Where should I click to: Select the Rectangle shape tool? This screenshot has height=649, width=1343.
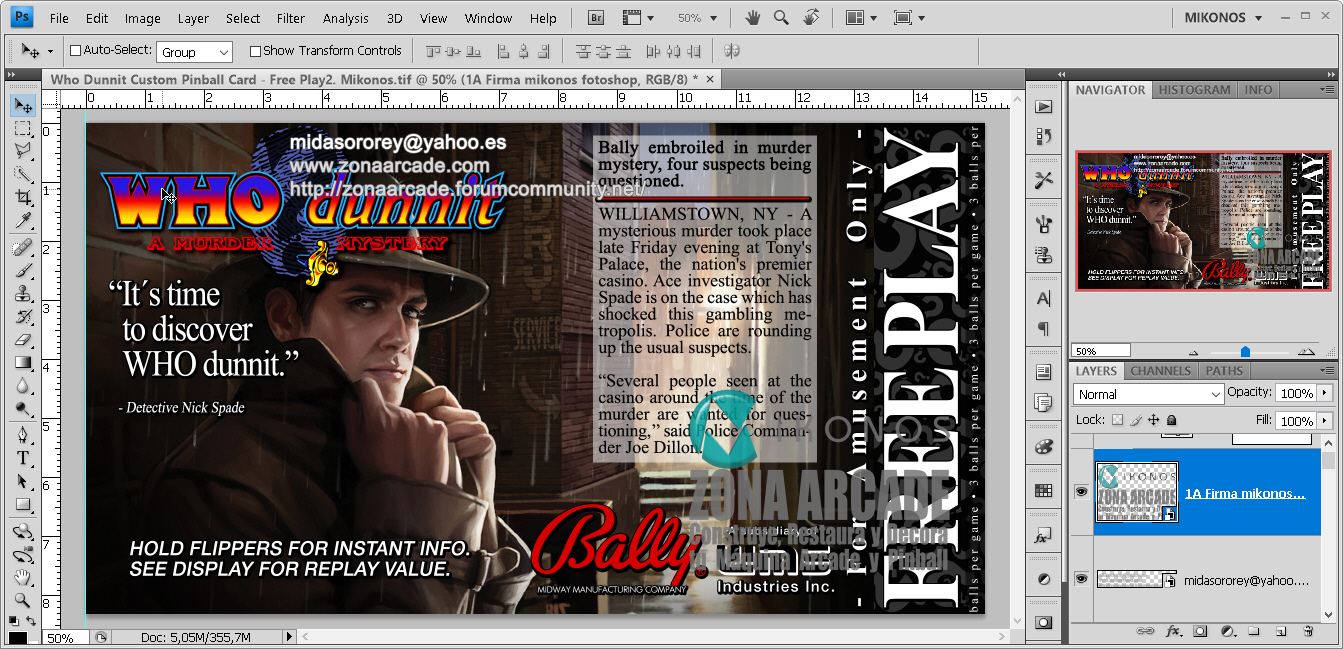coord(22,505)
